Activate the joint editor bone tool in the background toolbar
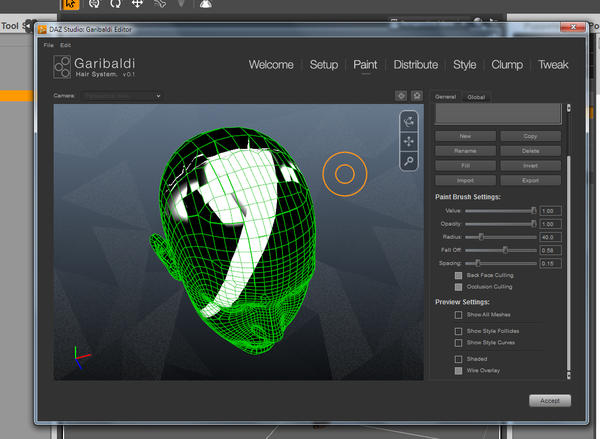 [160, 4]
